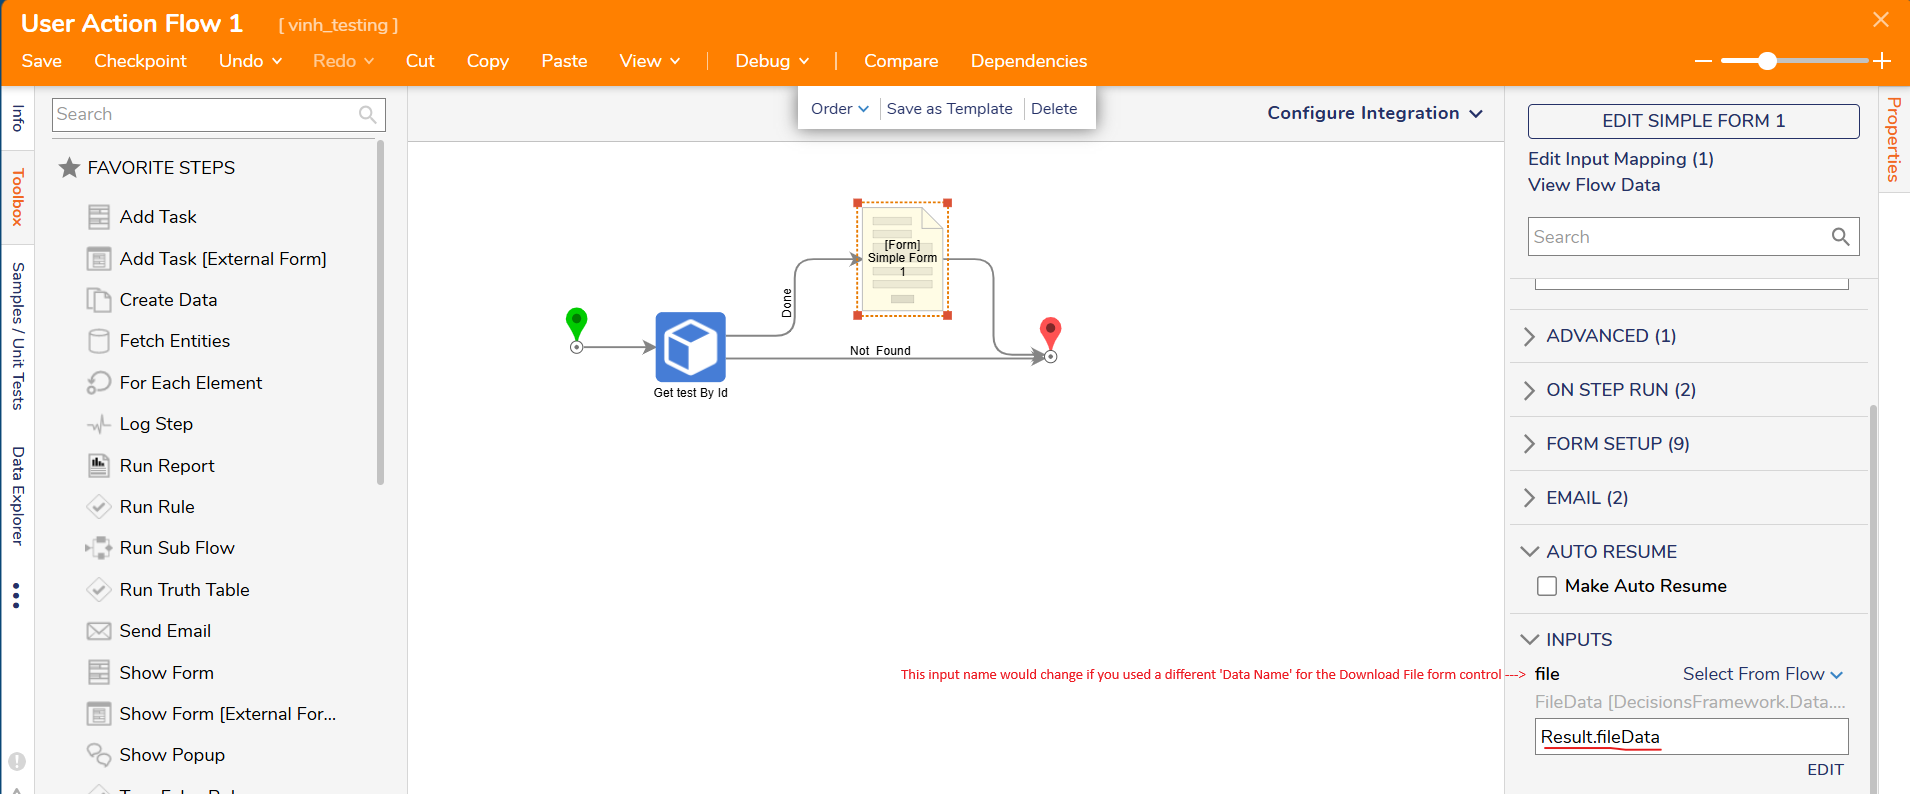Expand the FORM SETUP (9) section
Screen dimensions: 1910x794
(1617, 444)
